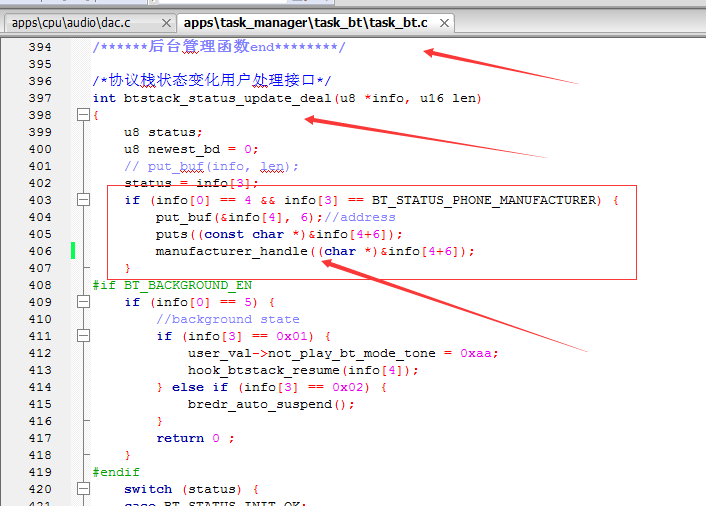
Task: Click the commented put_buf(info, len) line
Action: click(x=211, y=167)
